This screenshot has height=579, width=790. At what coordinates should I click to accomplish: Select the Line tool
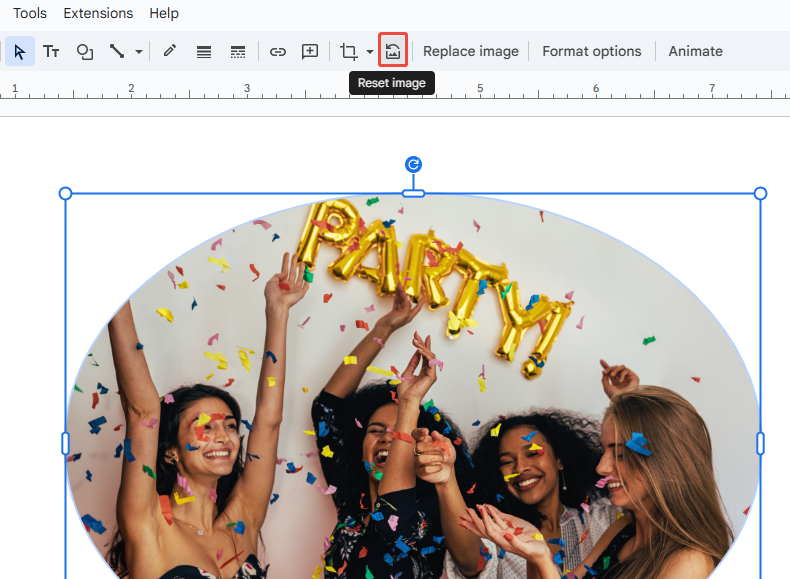(117, 51)
